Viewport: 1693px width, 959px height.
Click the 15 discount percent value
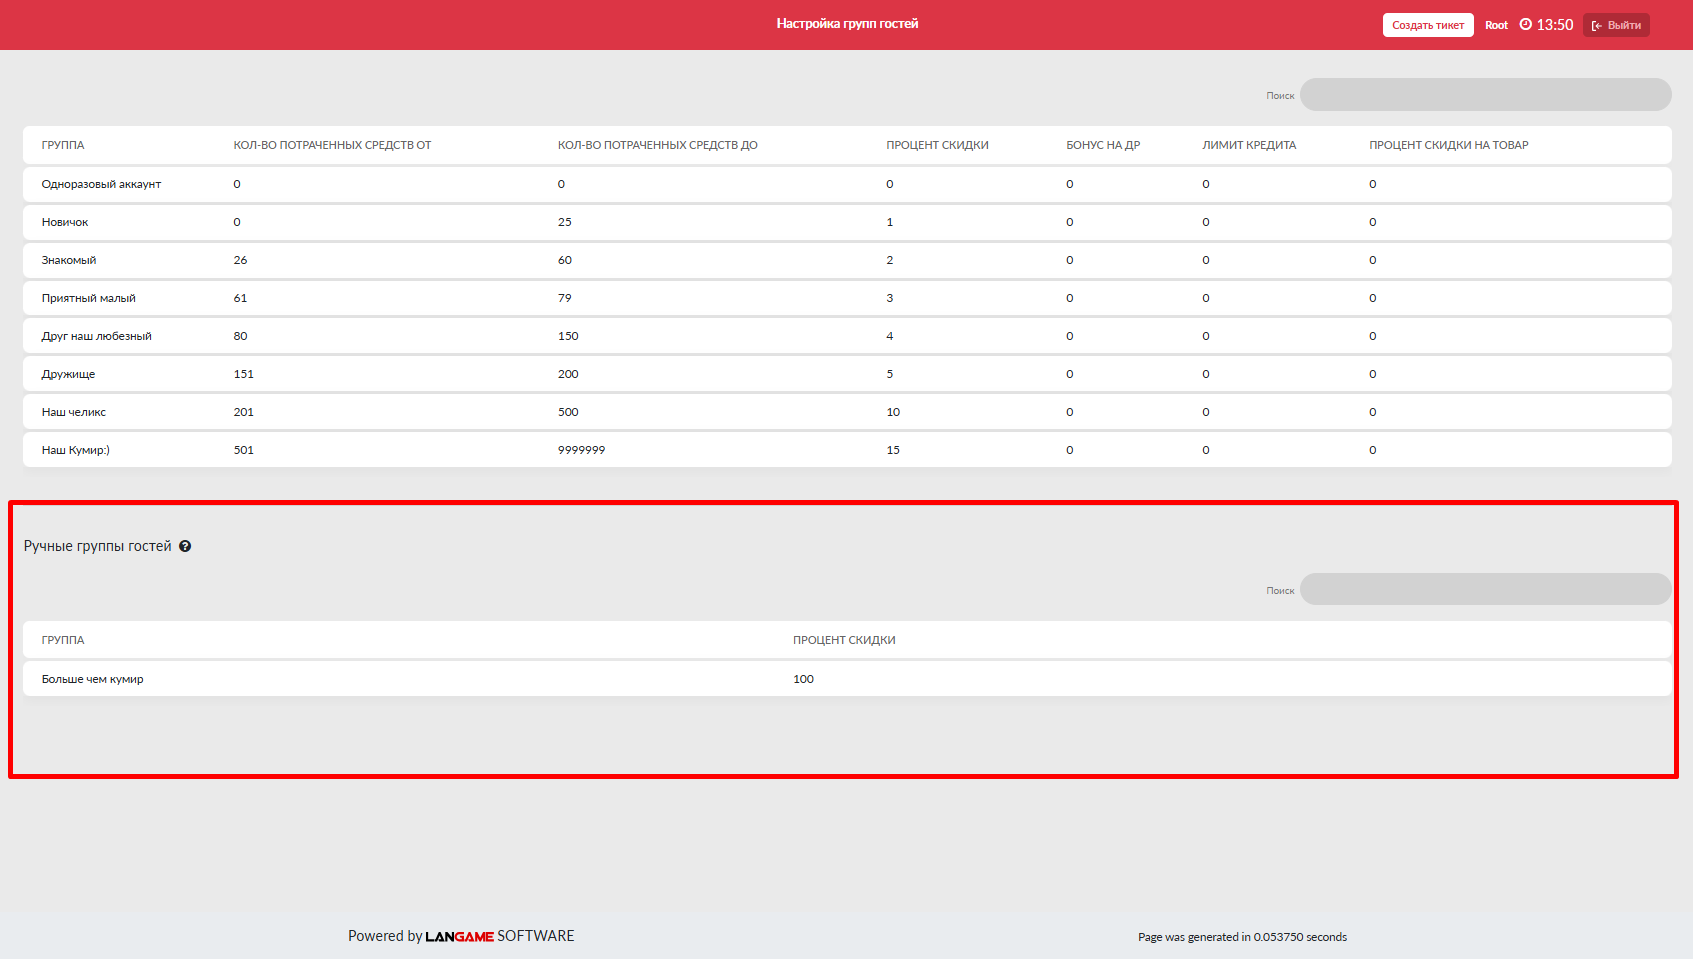tap(893, 450)
